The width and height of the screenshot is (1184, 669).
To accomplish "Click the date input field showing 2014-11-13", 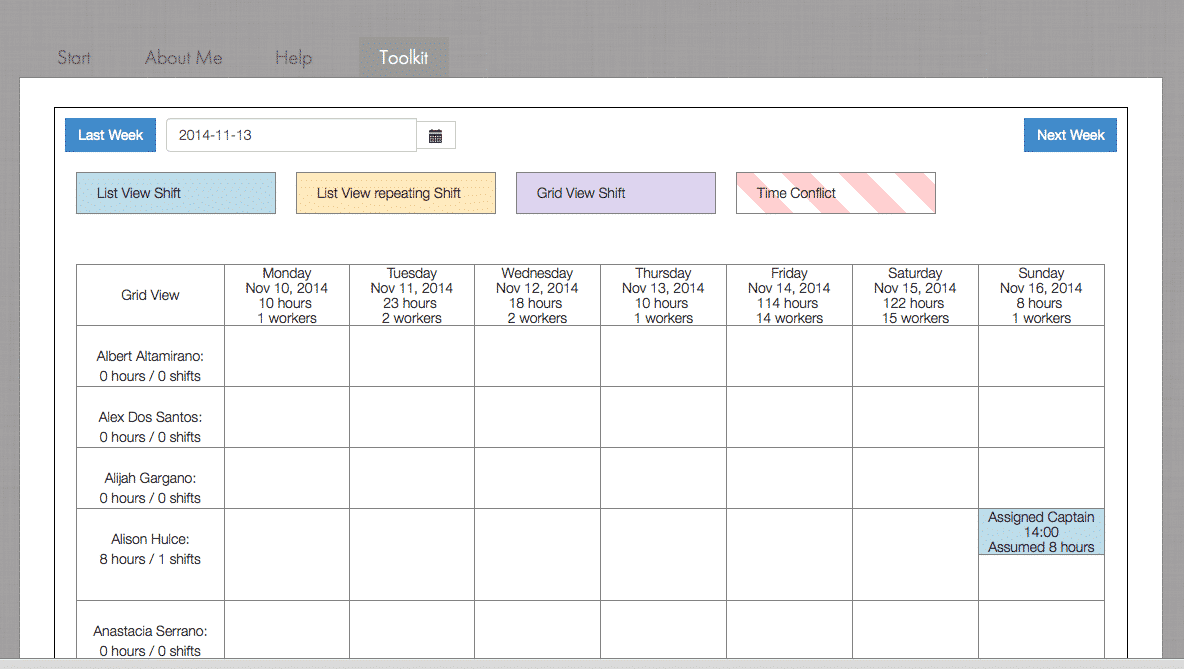I will pos(290,135).
